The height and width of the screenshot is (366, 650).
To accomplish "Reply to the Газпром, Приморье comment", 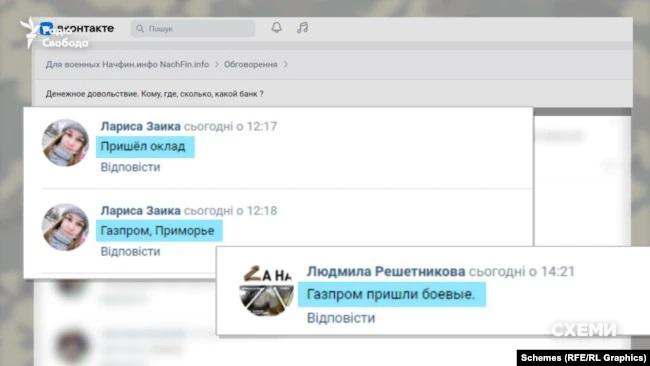I will [x=130, y=252].
